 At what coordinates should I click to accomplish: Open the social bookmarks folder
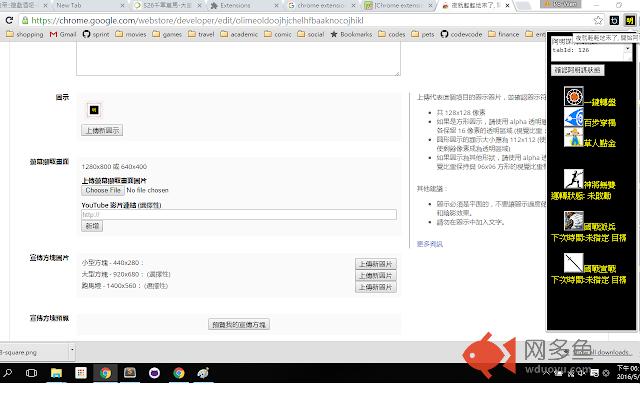[311, 34]
